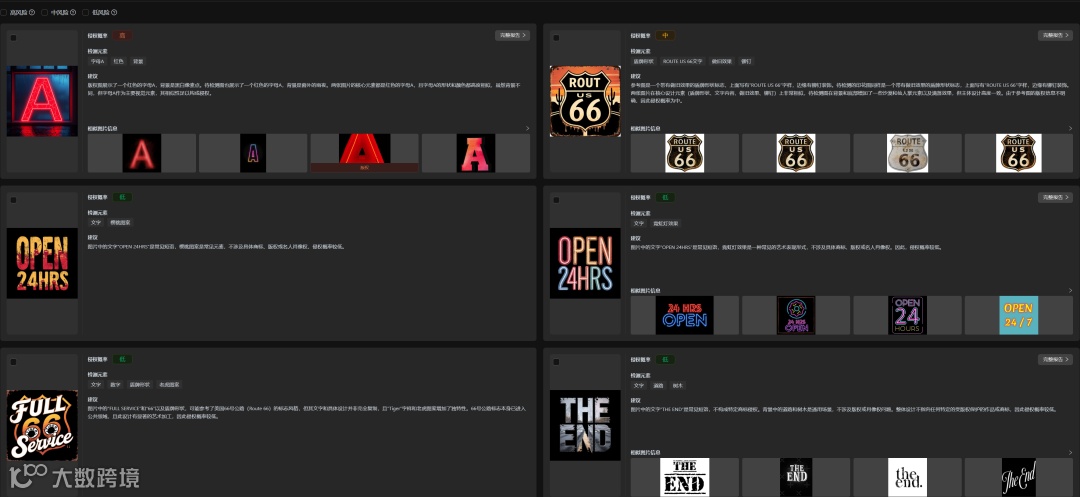Select the white-on-black THE END similar image
The image size is (1080, 497).
point(796,477)
